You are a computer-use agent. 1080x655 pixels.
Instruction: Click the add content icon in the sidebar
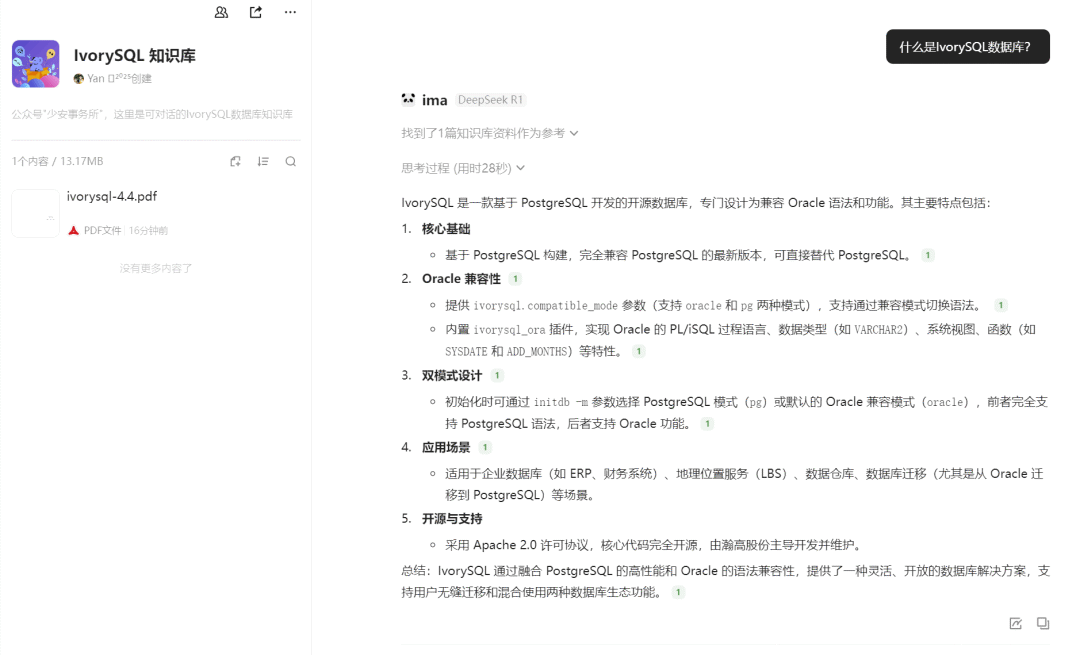[x=235, y=161]
